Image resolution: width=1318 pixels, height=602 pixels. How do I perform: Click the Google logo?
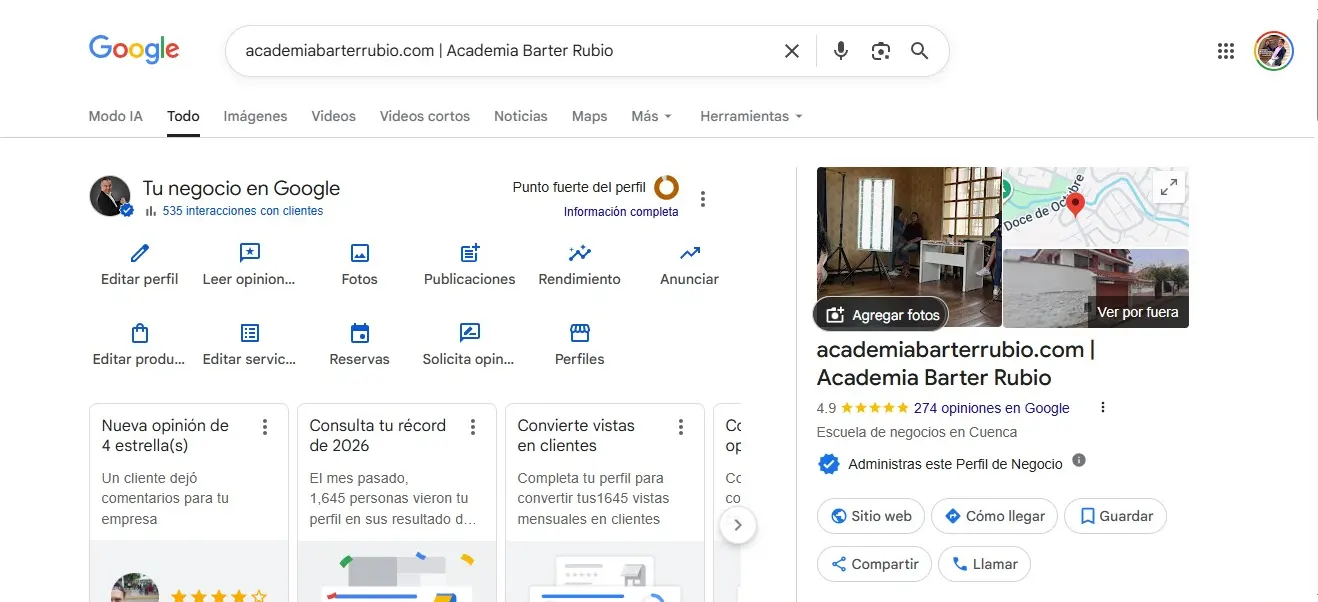[134, 50]
